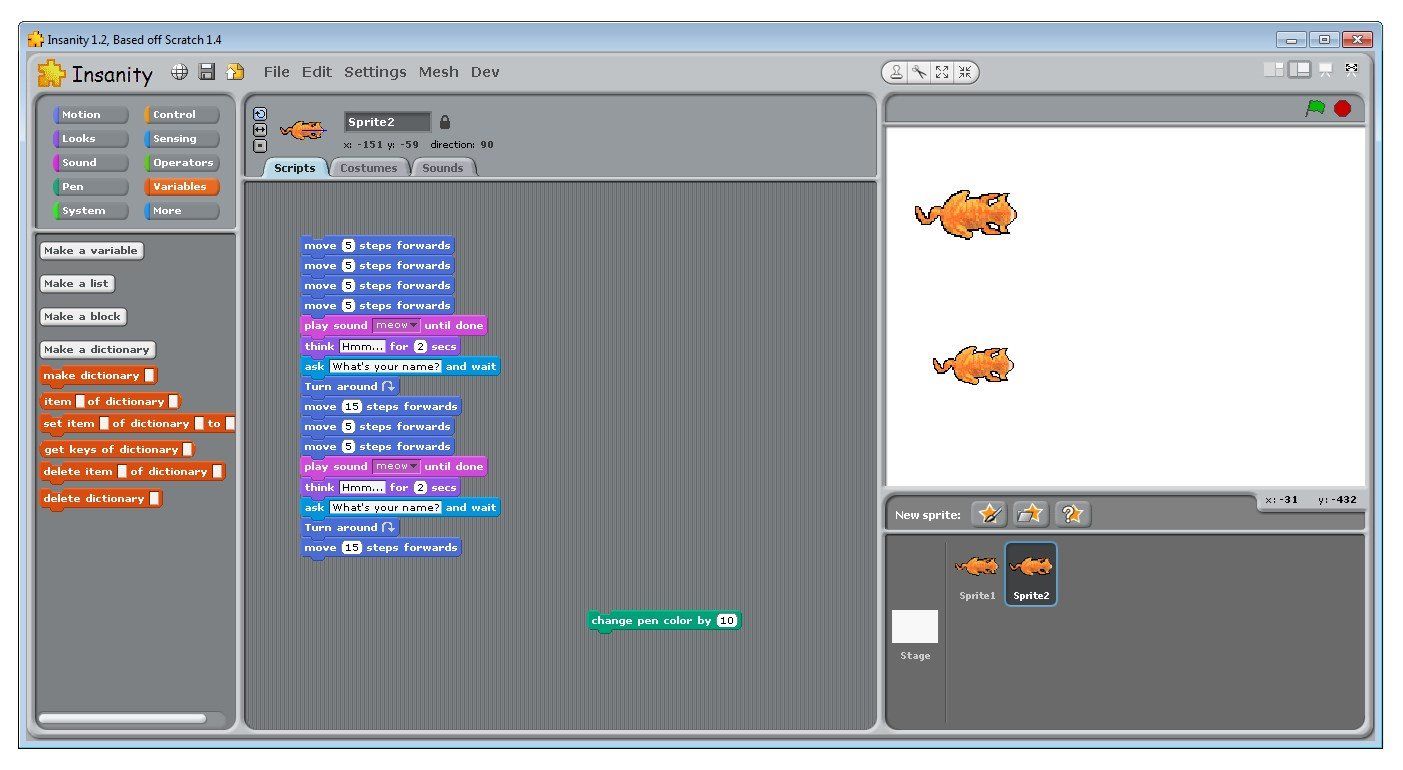Click the delete item of dictionary block
Screen dimensions: 1403x770
click(133, 472)
